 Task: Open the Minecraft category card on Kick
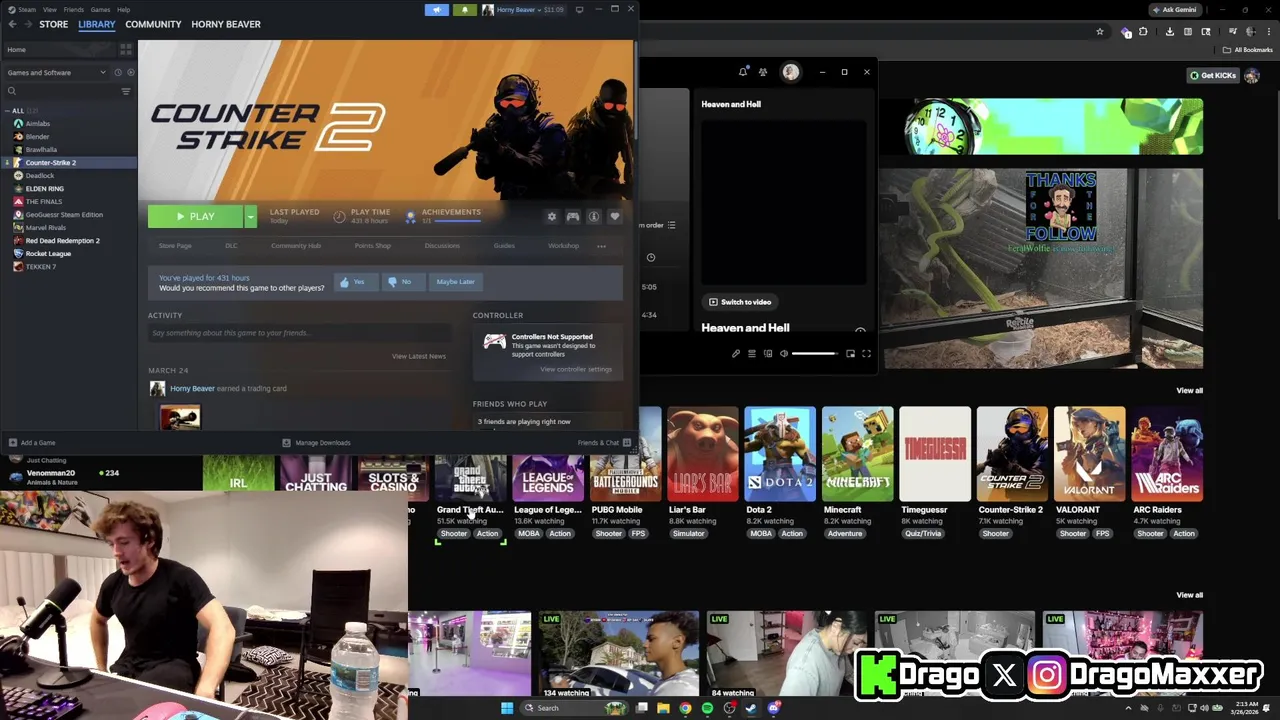pos(857,454)
